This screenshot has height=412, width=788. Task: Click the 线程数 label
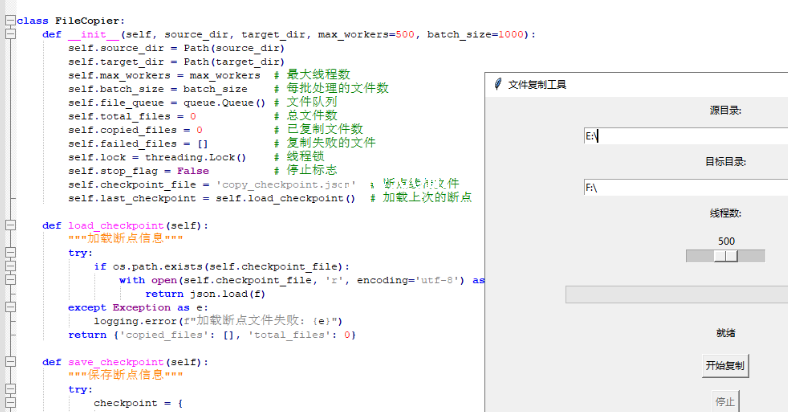726,214
